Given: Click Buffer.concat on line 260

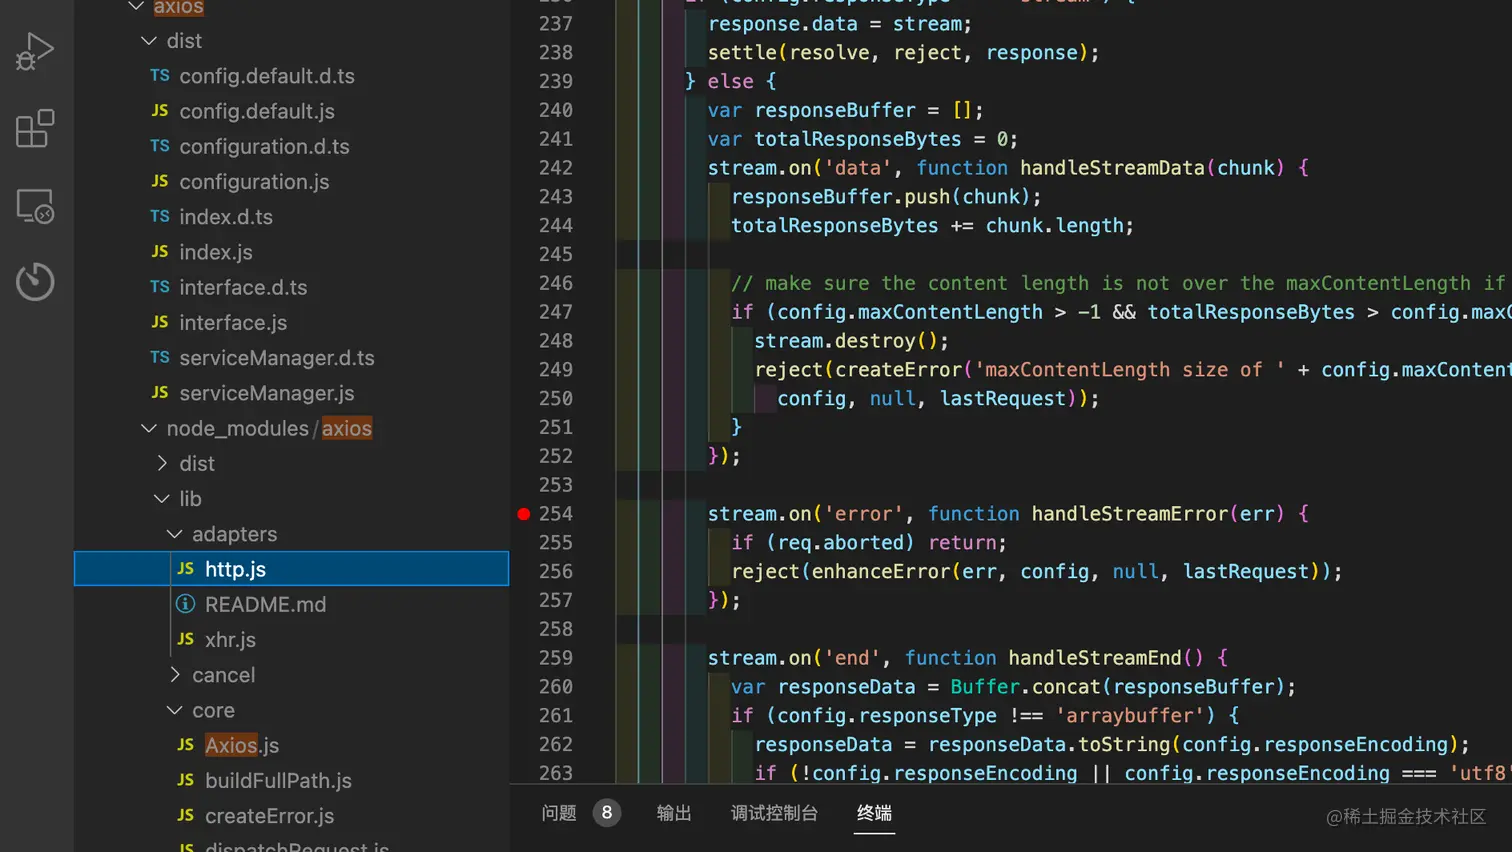Looking at the screenshot, I should tap(1026, 687).
